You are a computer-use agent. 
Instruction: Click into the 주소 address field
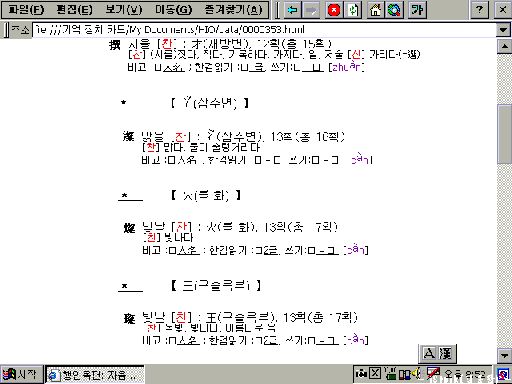click(x=263, y=30)
